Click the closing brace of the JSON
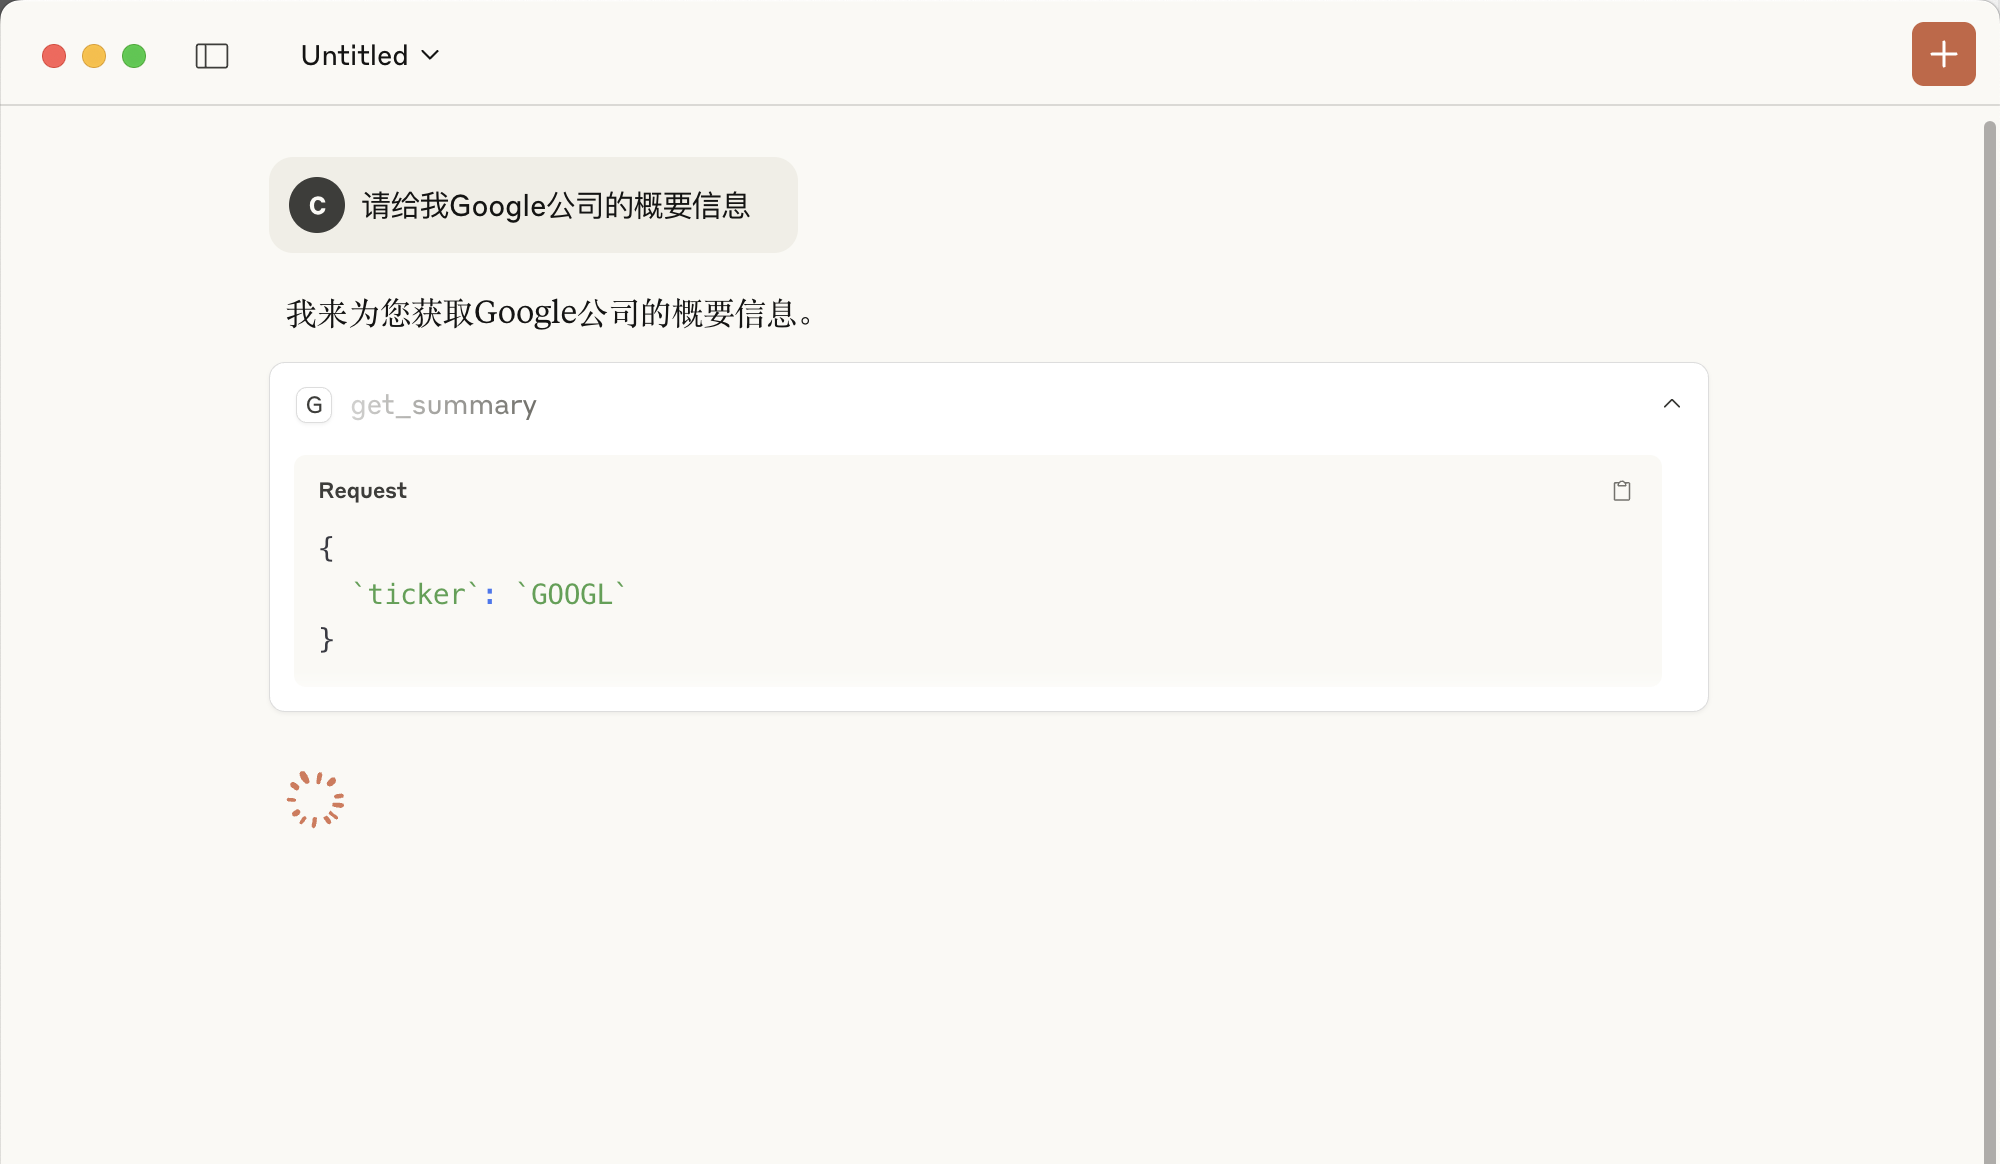This screenshot has height=1164, width=2000. (326, 639)
